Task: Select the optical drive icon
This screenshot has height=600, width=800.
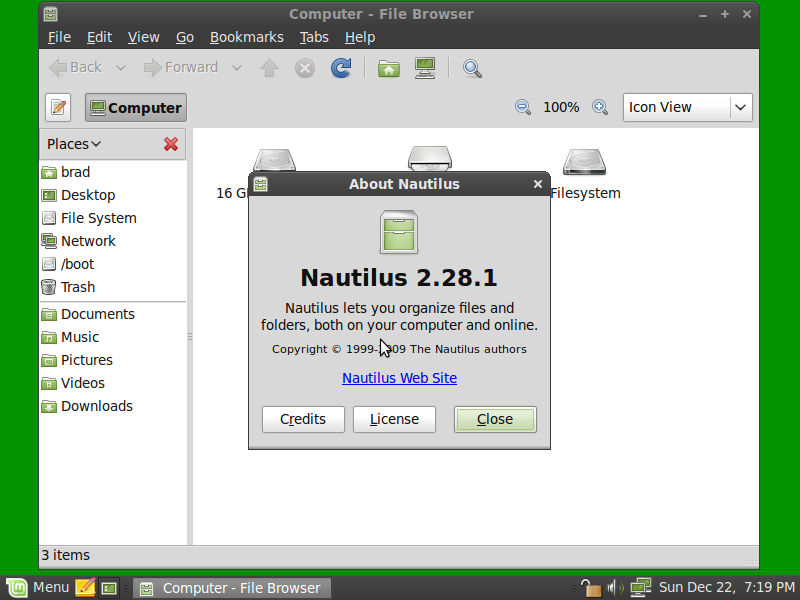Action: pos(430,158)
